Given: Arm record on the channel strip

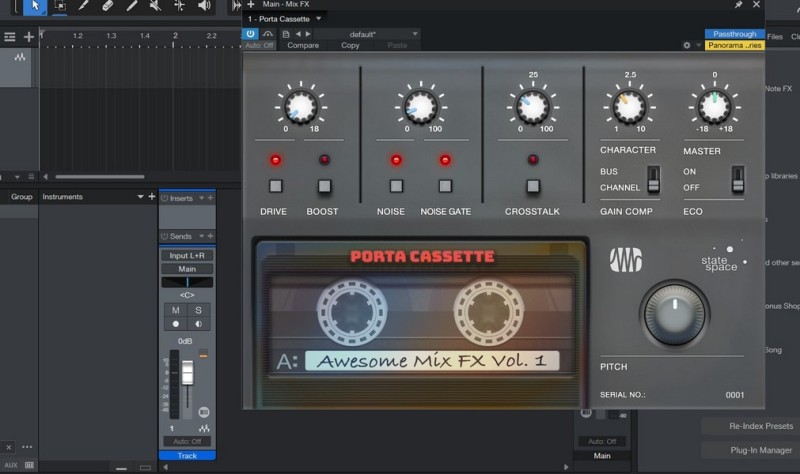Looking at the screenshot, I should coord(176,324).
